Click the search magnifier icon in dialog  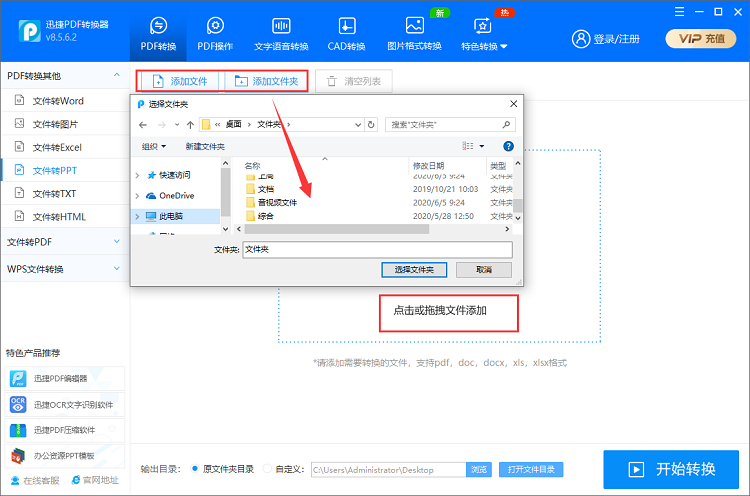coord(506,125)
